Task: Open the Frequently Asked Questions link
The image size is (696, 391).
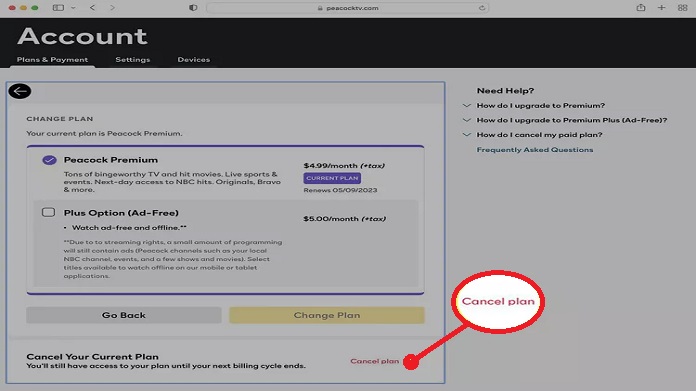Action: coord(535,150)
